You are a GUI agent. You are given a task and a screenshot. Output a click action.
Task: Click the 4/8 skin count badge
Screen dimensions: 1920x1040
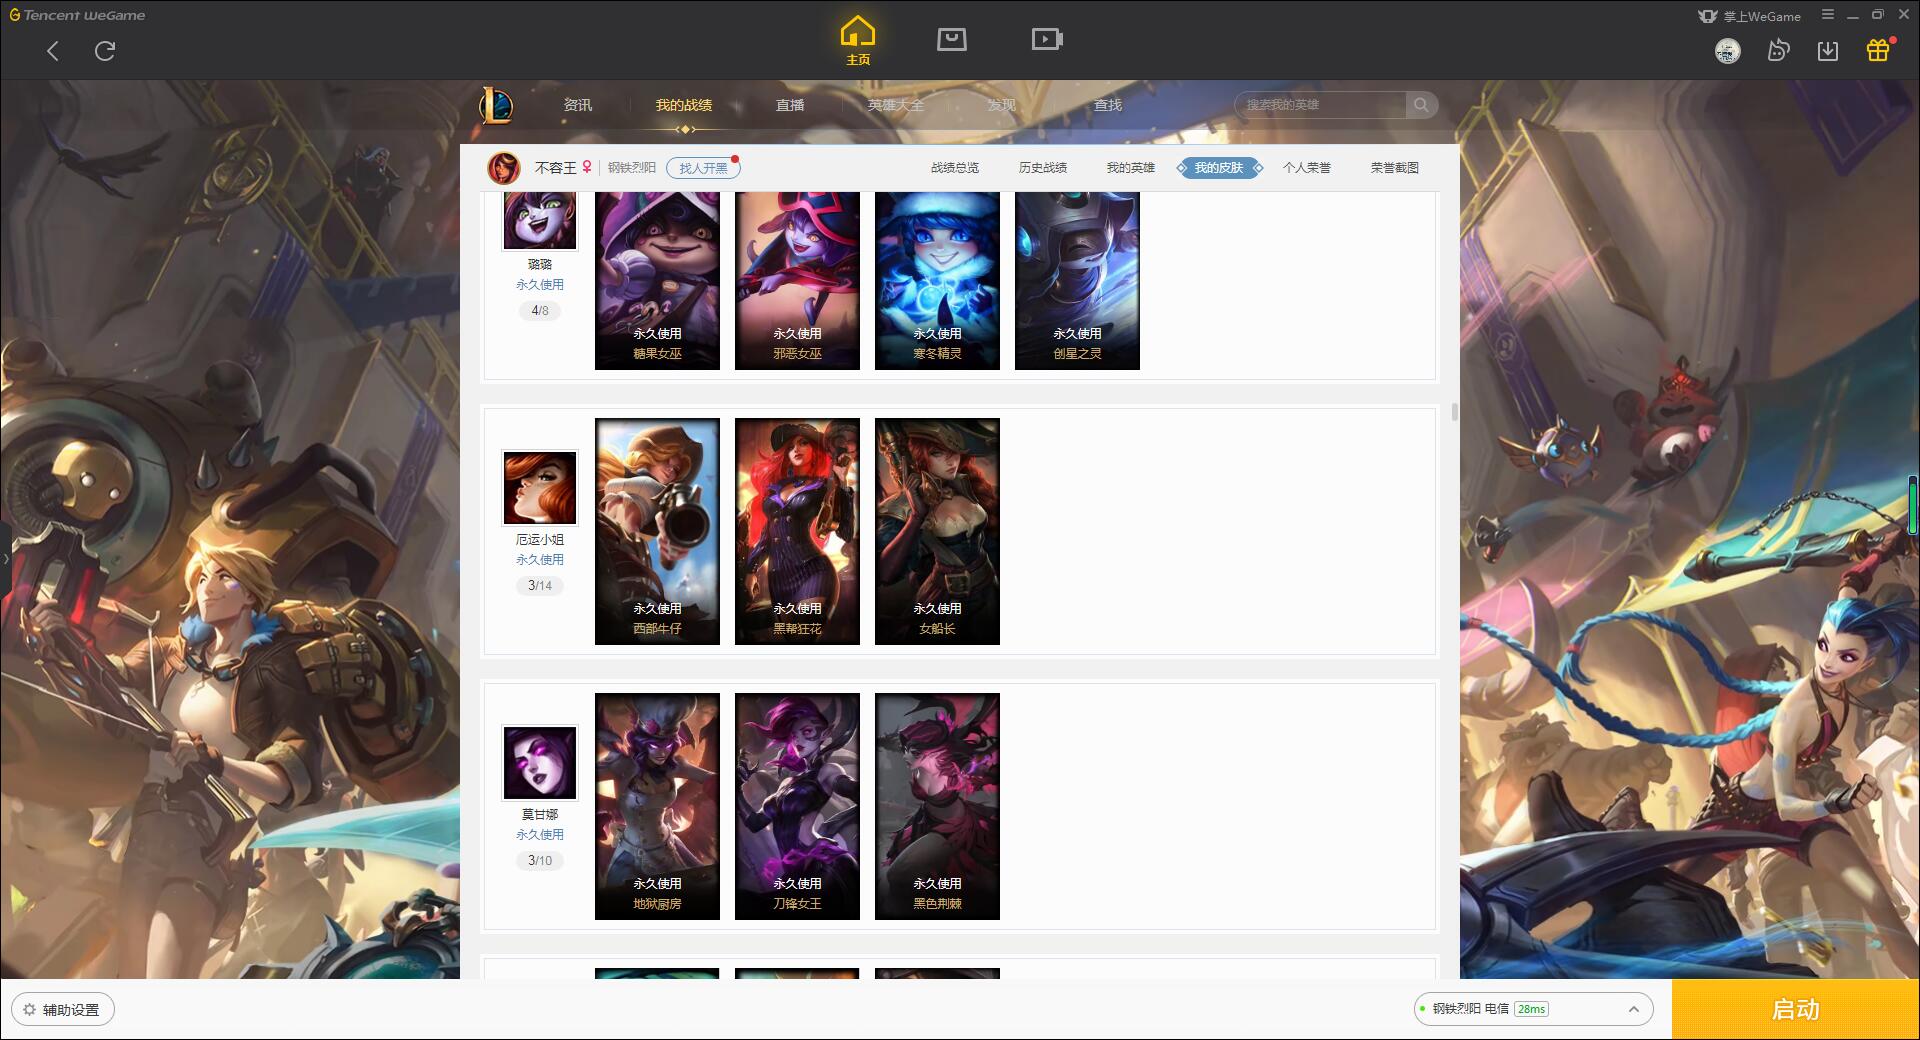pyautogui.click(x=540, y=311)
